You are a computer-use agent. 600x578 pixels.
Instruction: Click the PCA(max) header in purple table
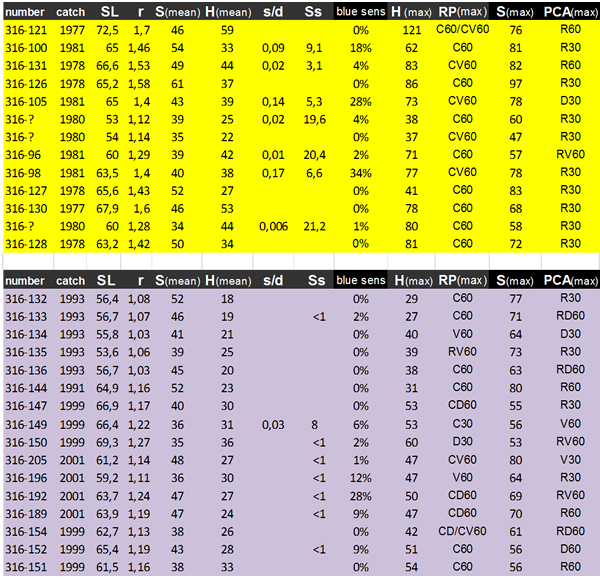coord(569,282)
